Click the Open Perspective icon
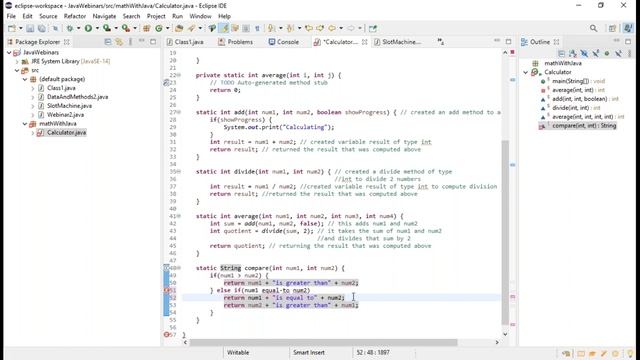 point(612,28)
